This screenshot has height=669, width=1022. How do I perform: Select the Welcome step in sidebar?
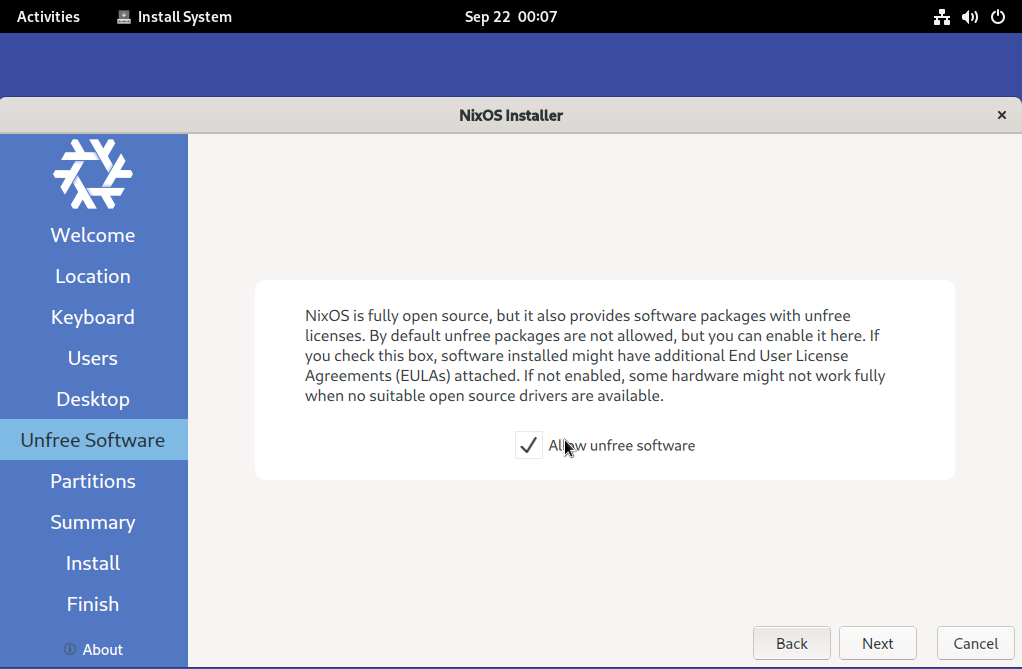93,235
